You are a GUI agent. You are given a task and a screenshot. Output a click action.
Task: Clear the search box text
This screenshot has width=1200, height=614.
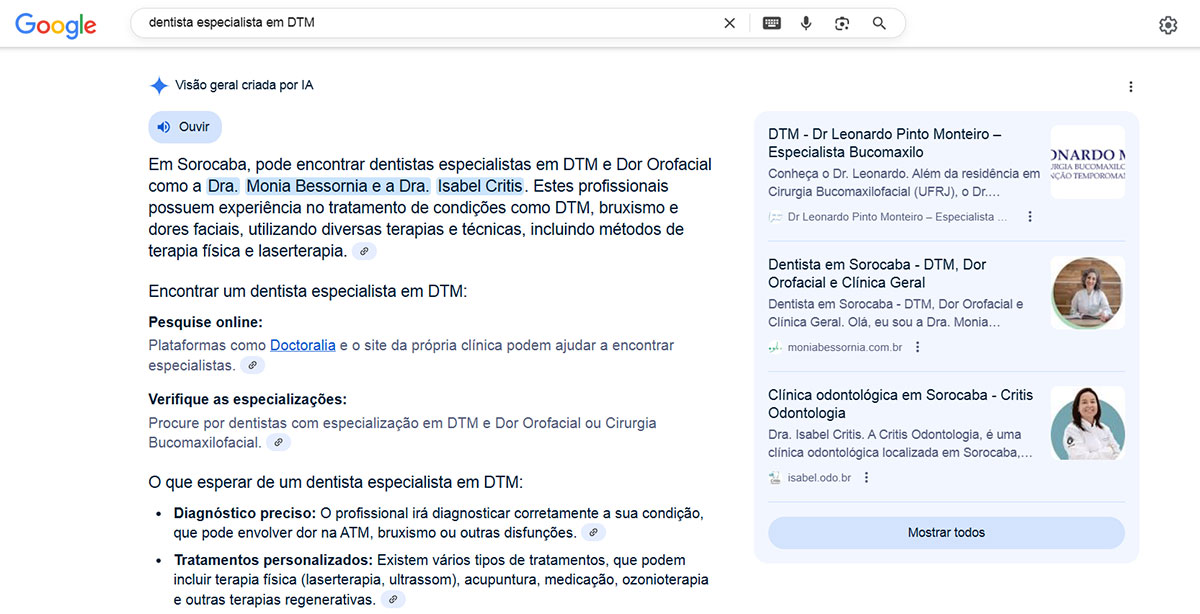pos(730,23)
